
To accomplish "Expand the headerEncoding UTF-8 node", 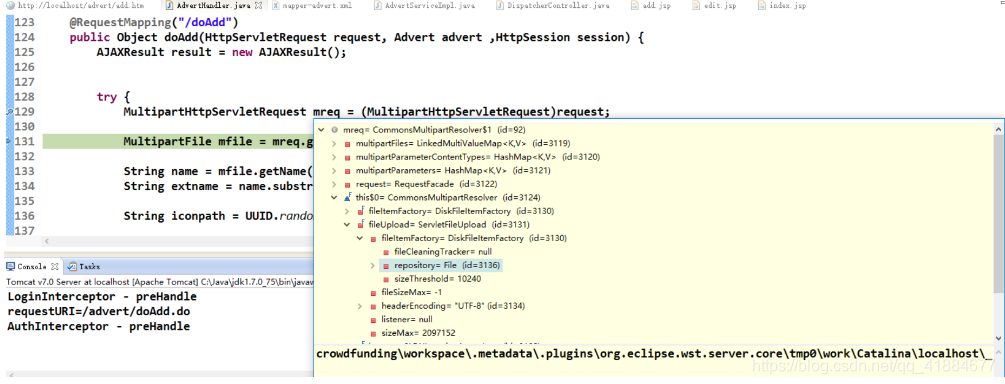I will 360,306.
